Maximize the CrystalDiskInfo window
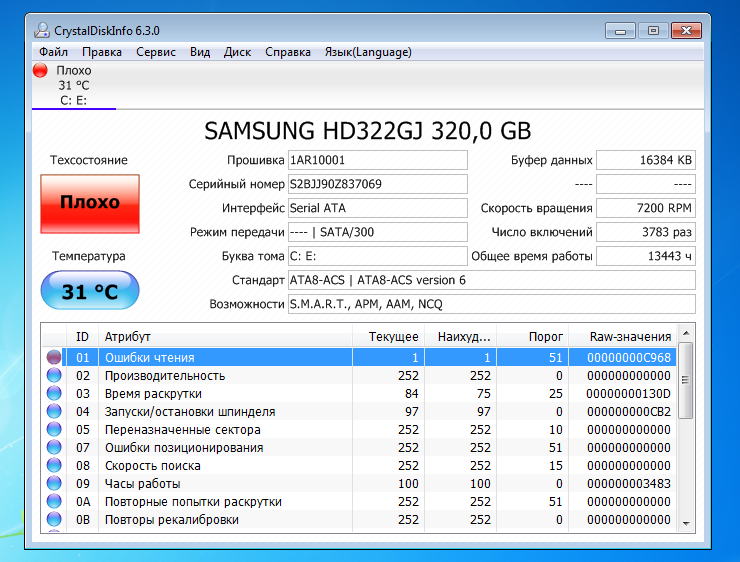The image size is (740, 562). [x=653, y=31]
